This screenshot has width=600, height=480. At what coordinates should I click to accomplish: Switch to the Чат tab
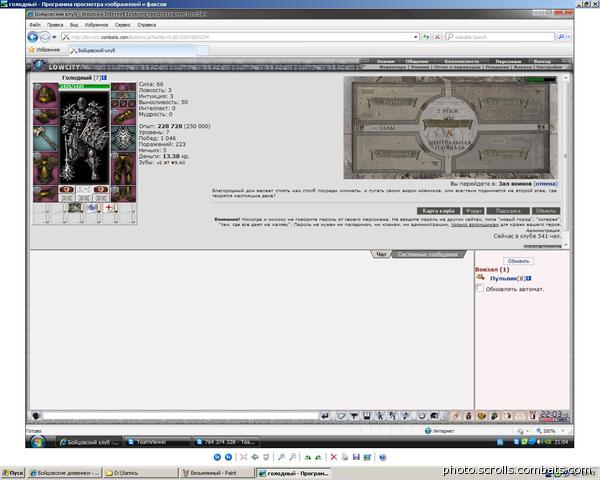(381, 254)
